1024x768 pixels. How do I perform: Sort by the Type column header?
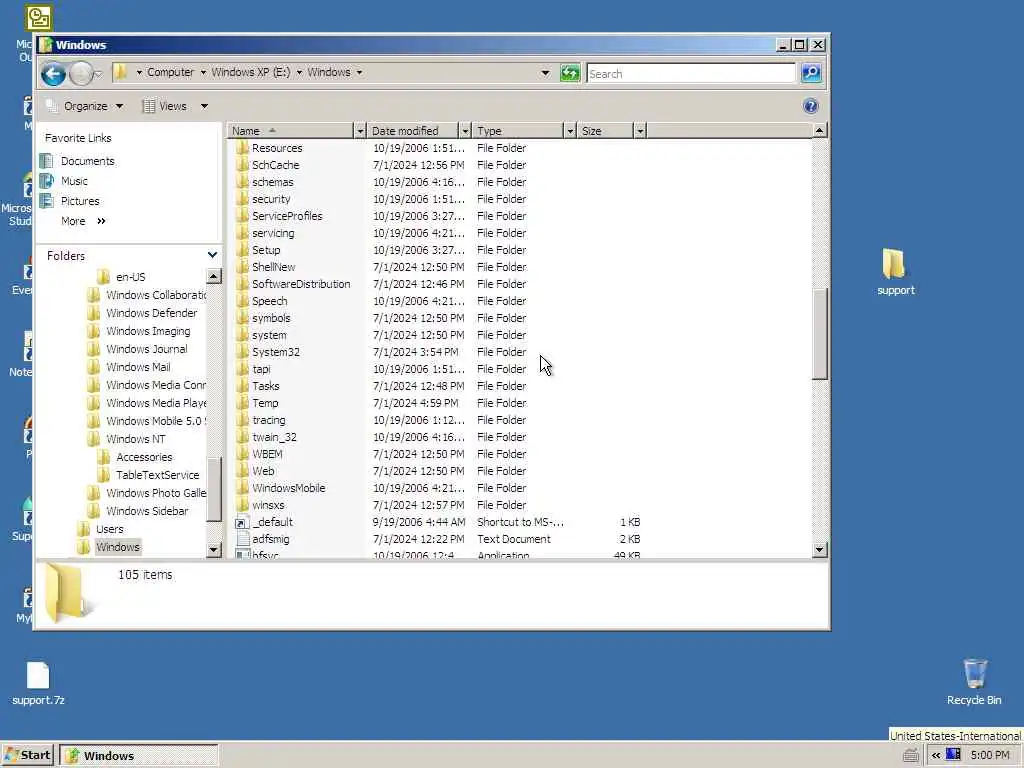point(518,131)
